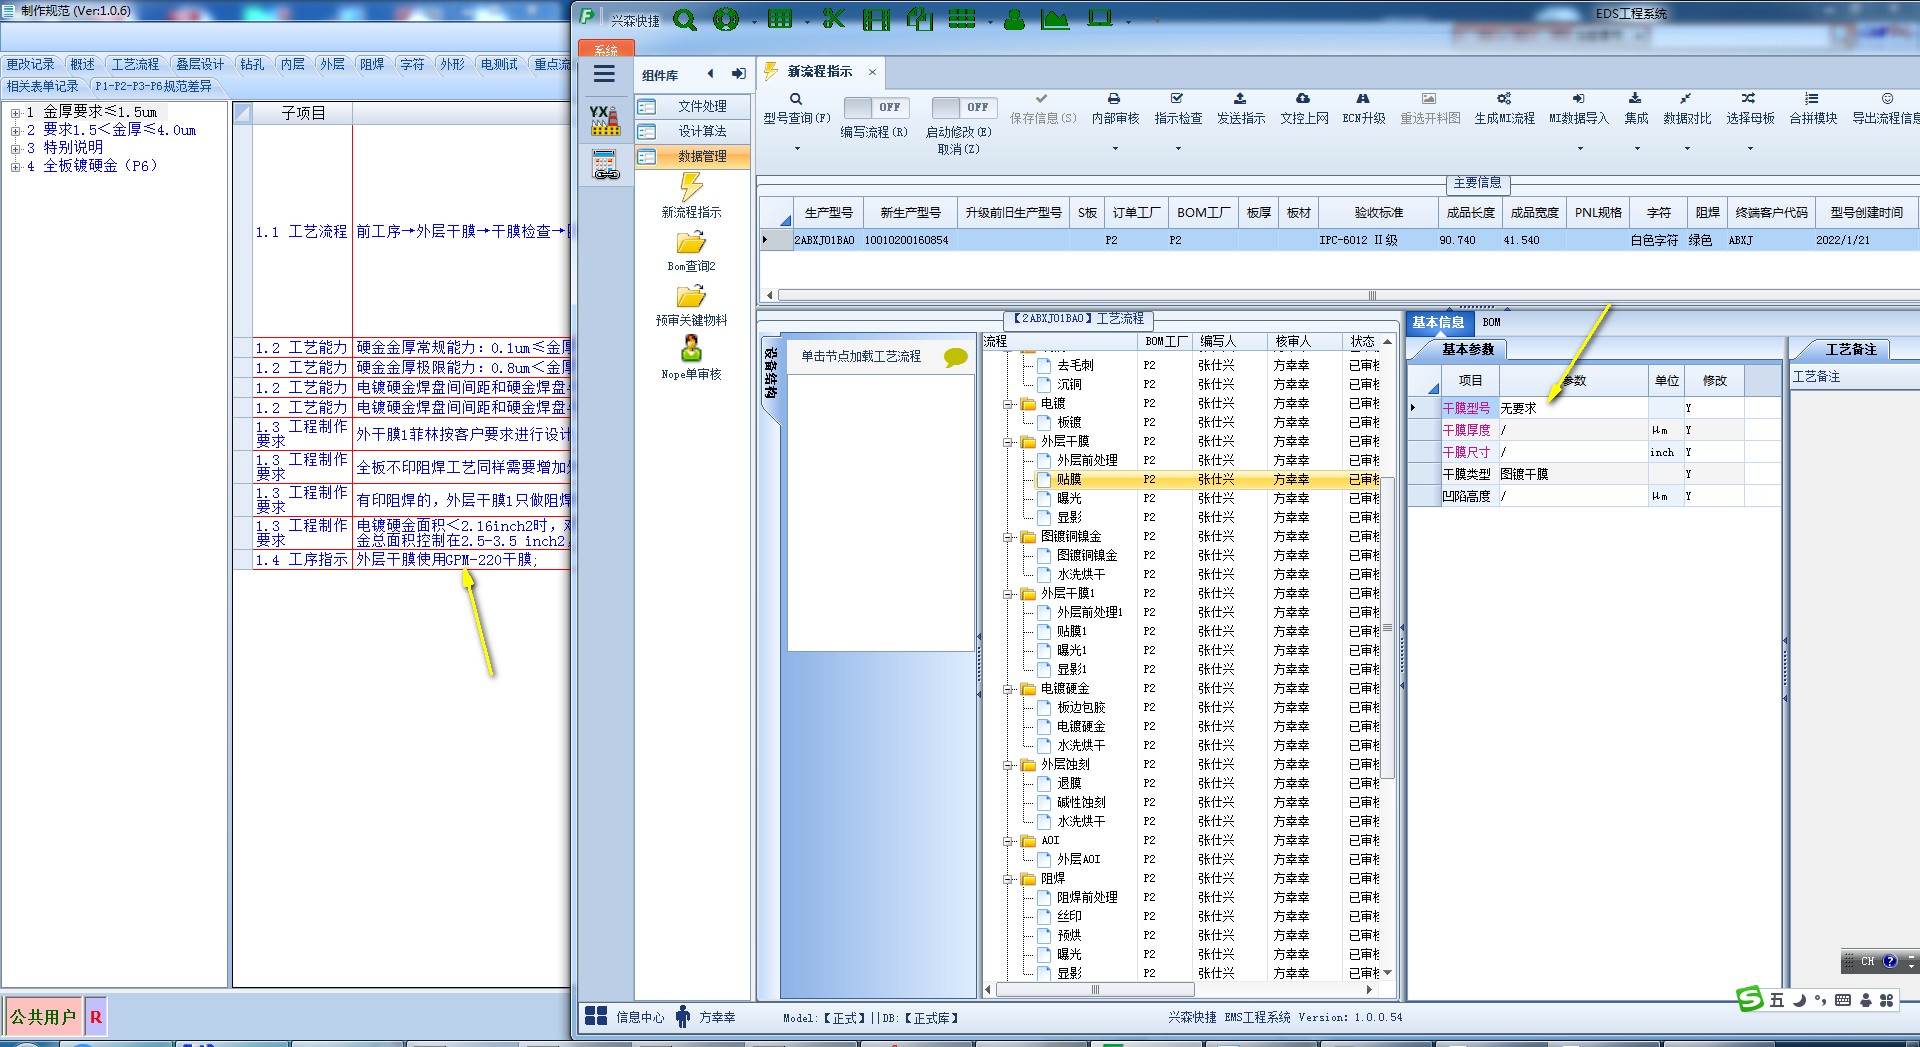Click the 信息中心 status bar button

pyautogui.click(x=625, y=1017)
